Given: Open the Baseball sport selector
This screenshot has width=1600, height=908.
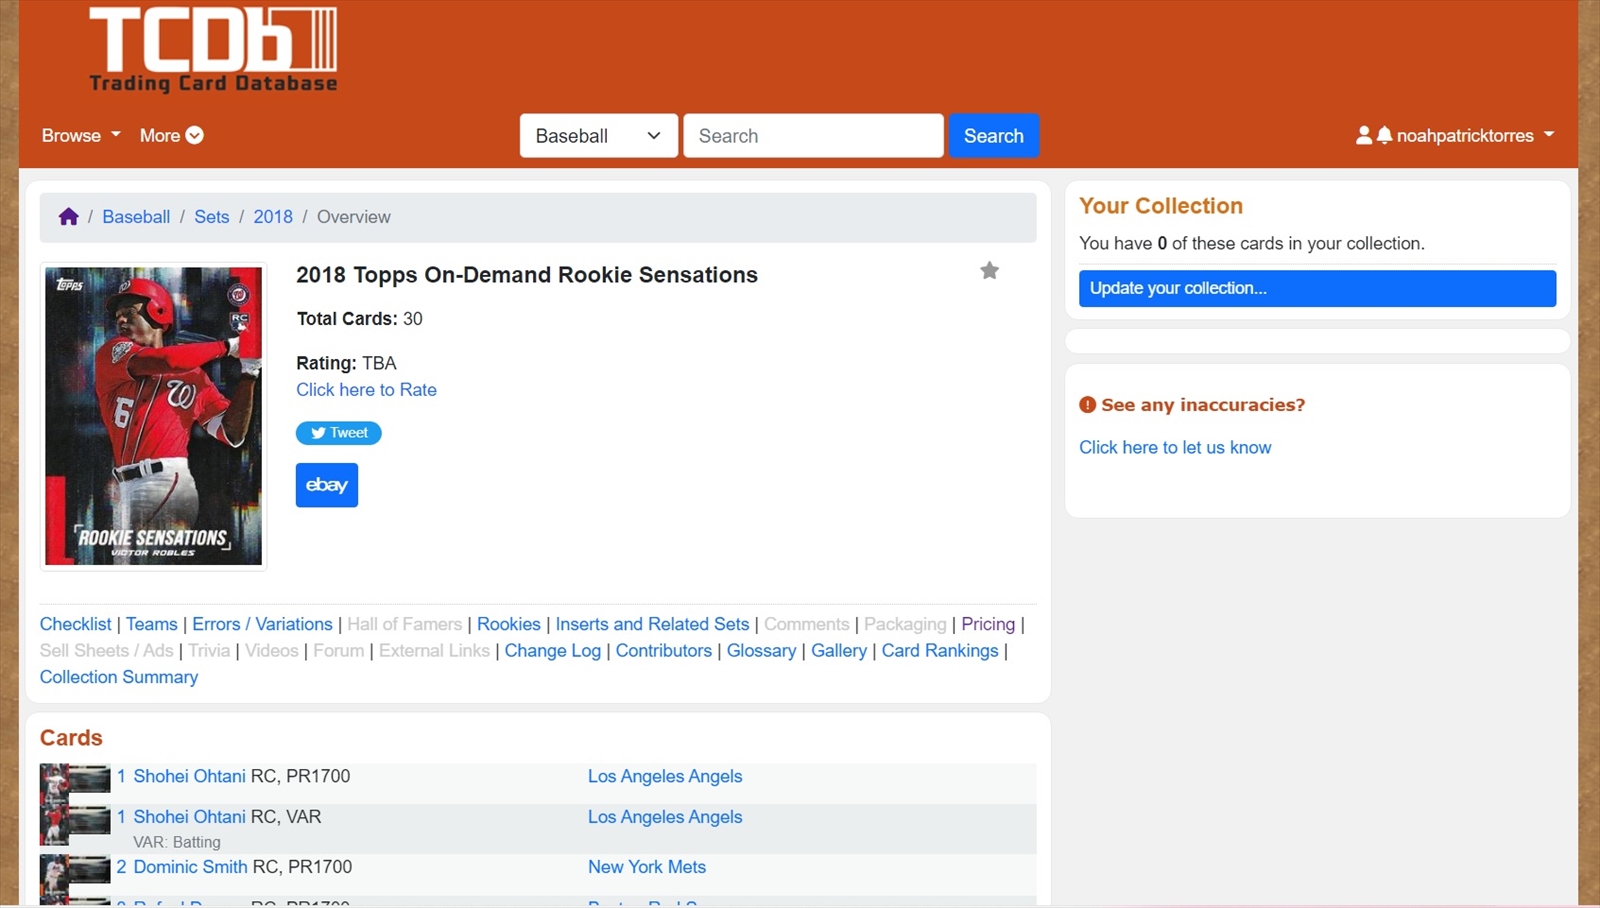Looking at the screenshot, I should pyautogui.click(x=598, y=136).
